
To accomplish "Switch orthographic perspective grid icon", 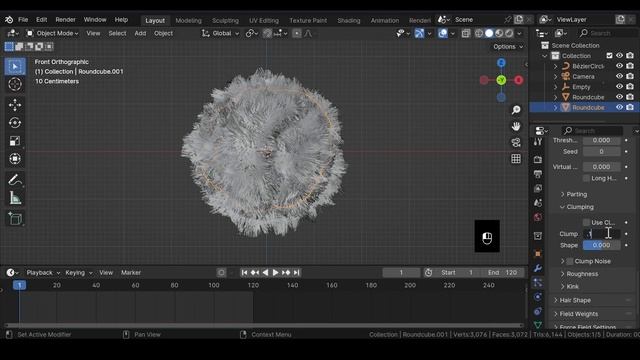I will pos(516,159).
